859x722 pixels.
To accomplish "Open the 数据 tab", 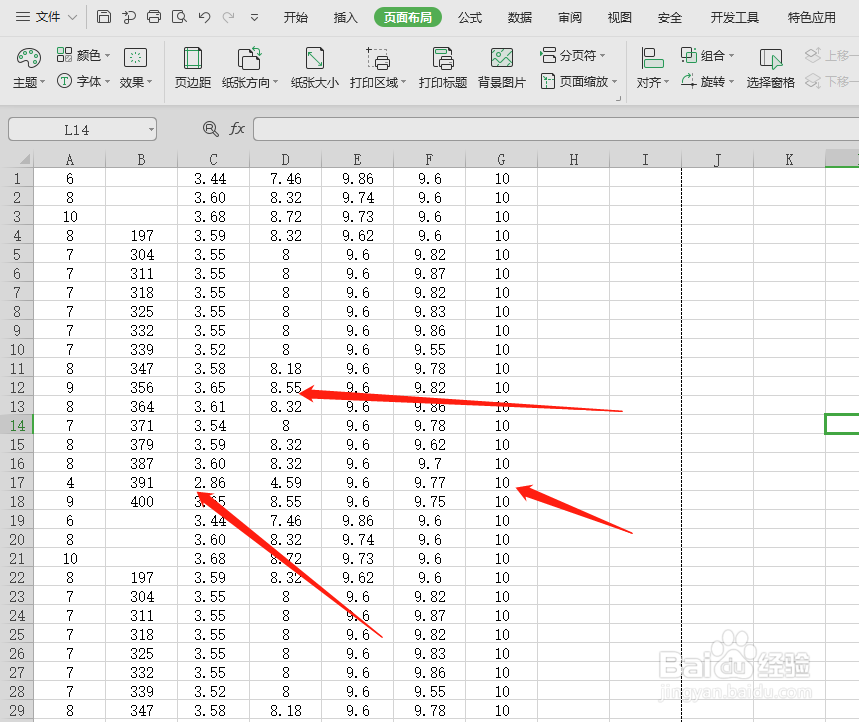I will pyautogui.click(x=519, y=18).
